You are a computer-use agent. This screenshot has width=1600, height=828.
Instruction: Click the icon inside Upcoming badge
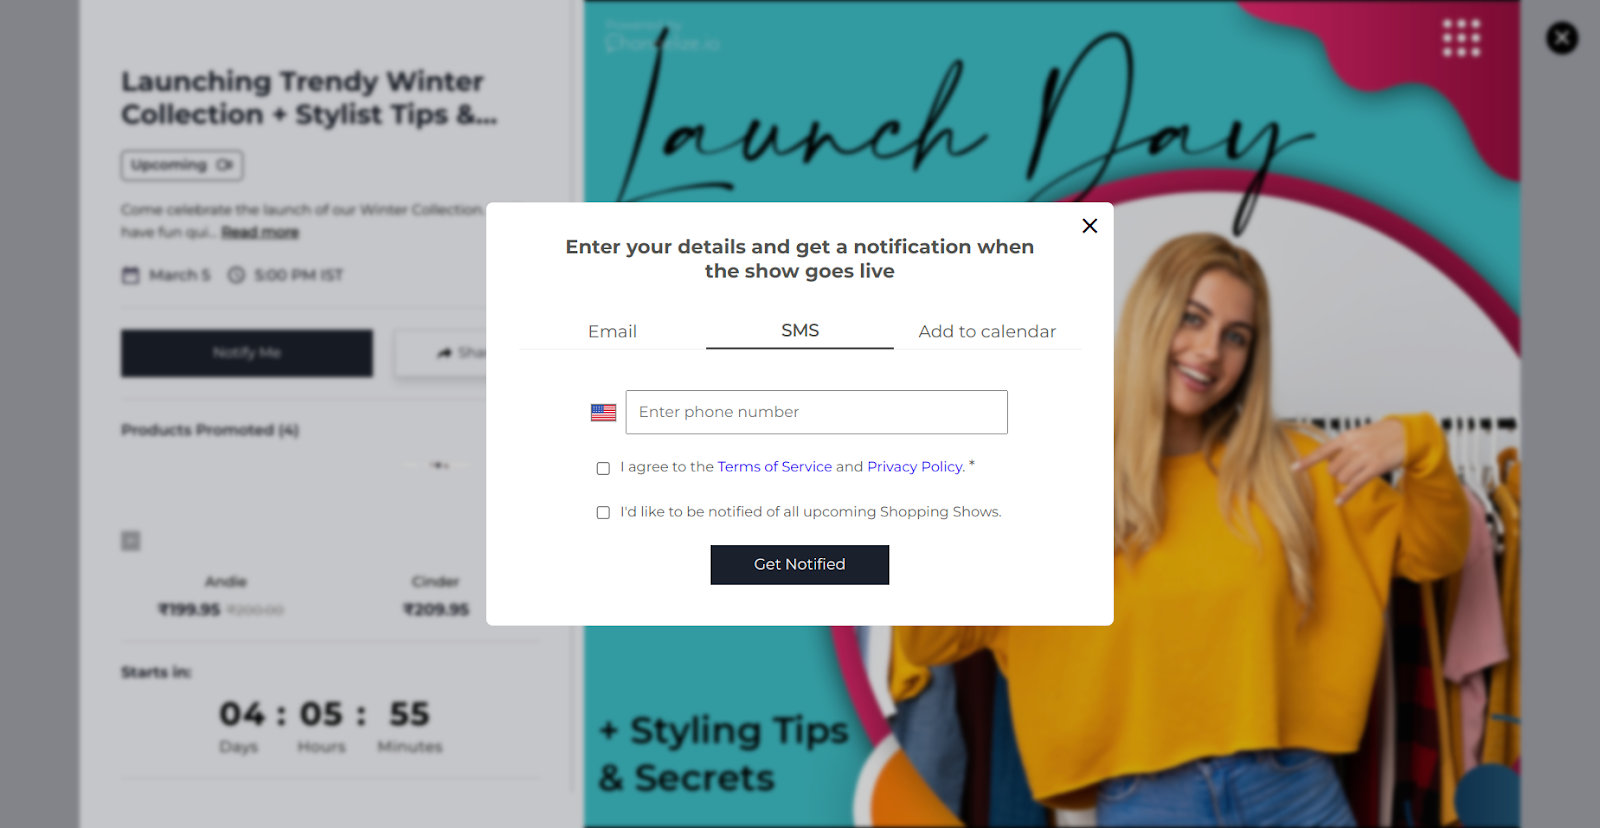tap(225, 165)
